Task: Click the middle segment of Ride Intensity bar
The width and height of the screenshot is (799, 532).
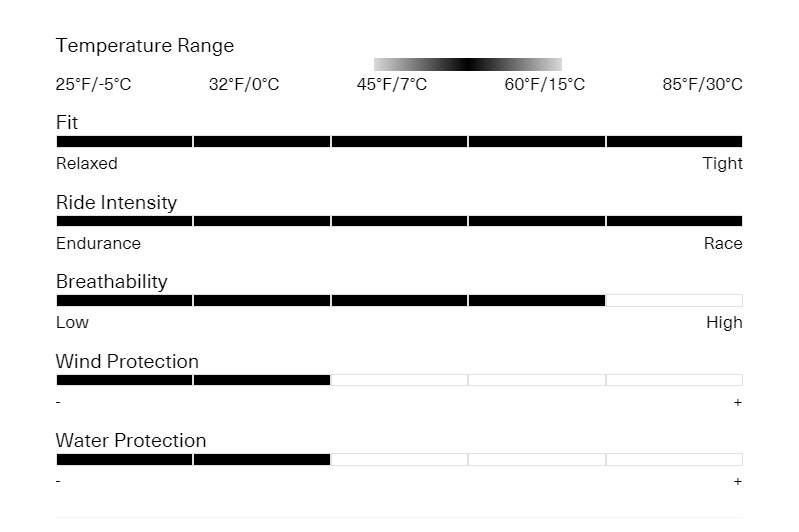Action: tap(400, 221)
